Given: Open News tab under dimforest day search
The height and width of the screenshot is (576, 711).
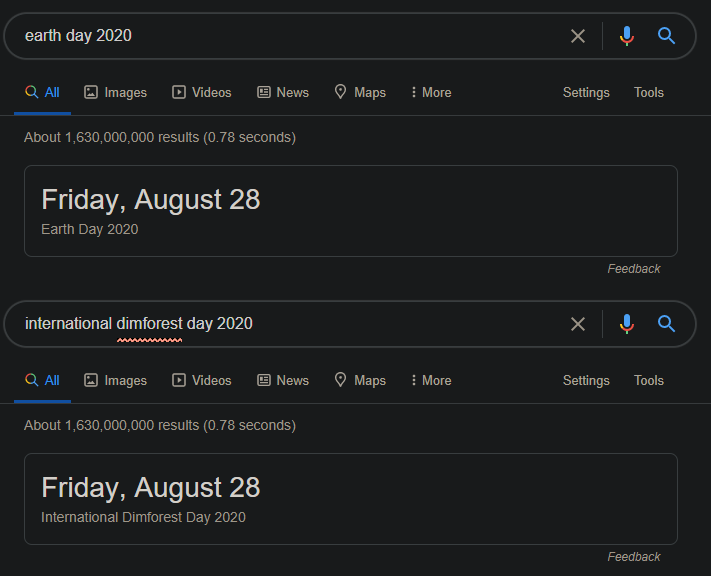Looking at the screenshot, I should point(283,381).
